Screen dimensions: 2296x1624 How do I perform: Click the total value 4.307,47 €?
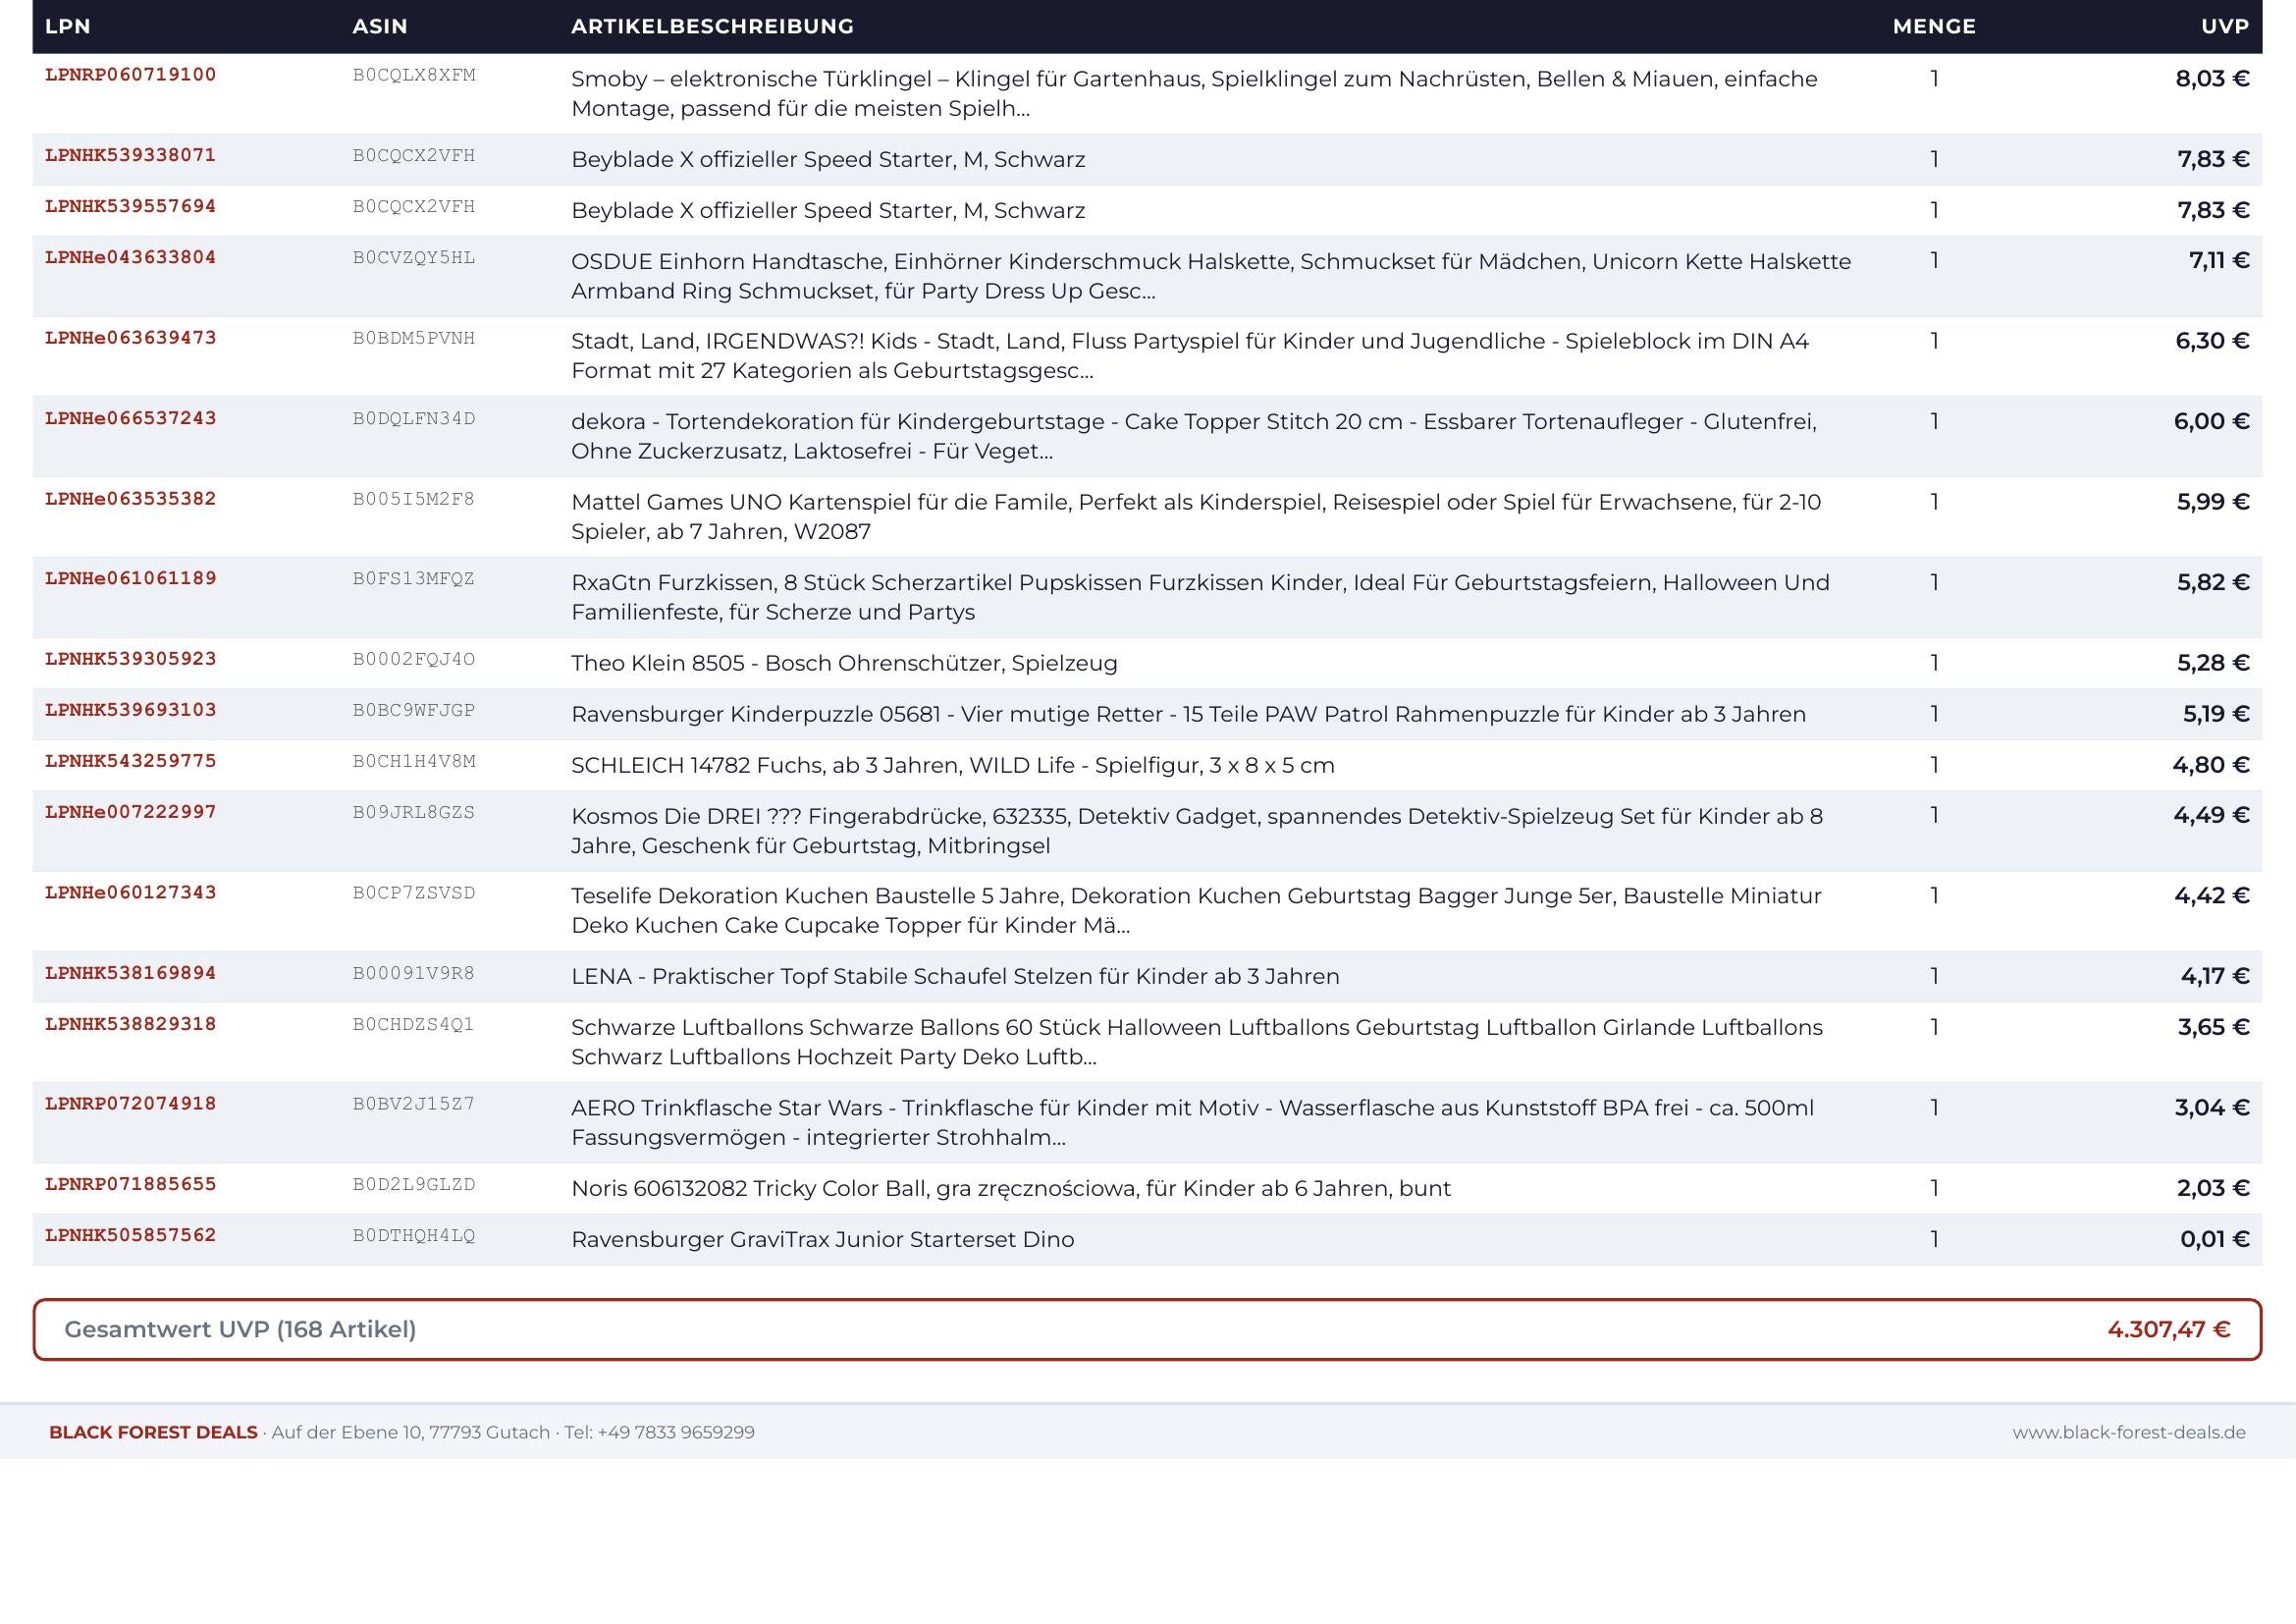click(2168, 1329)
